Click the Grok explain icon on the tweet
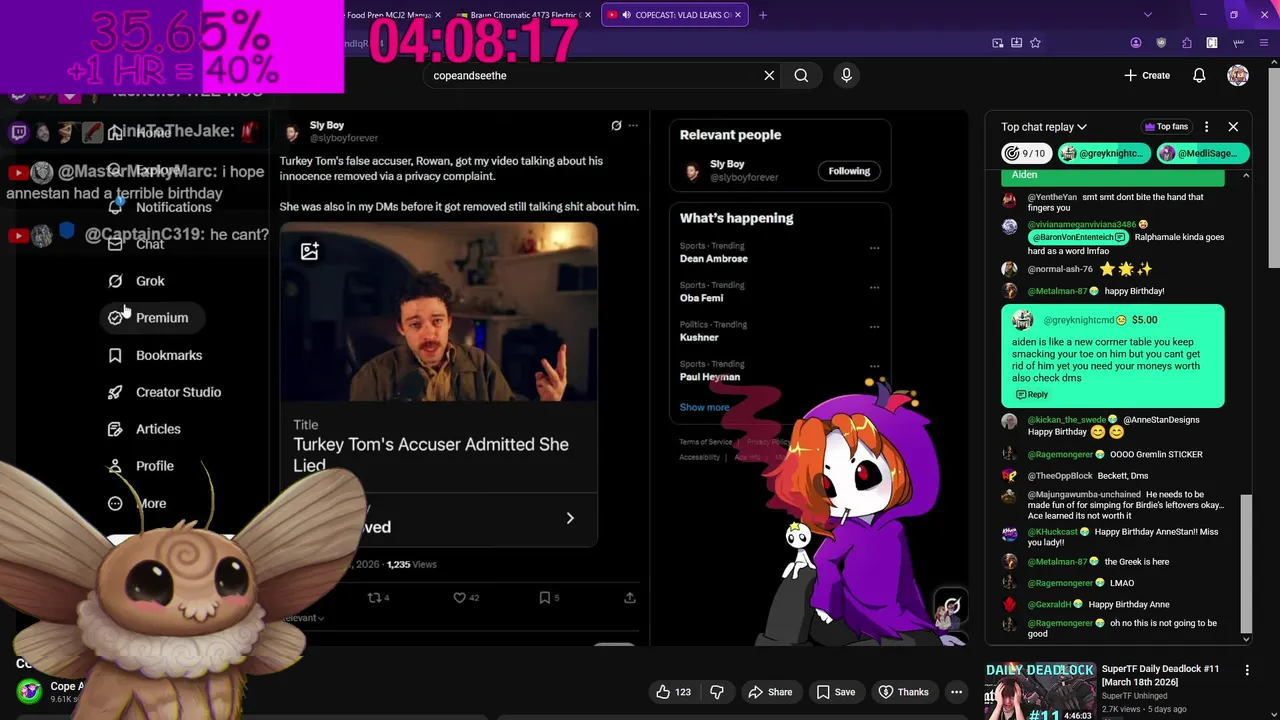This screenshot has height=720, width=1280. [x=616, y=125]
